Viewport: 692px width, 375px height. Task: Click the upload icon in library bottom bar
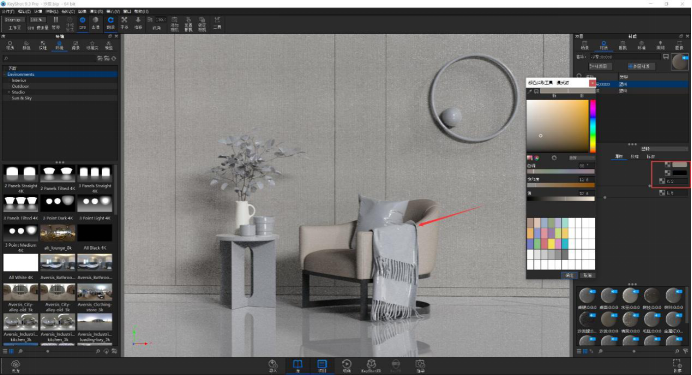(x=106, y=352)
